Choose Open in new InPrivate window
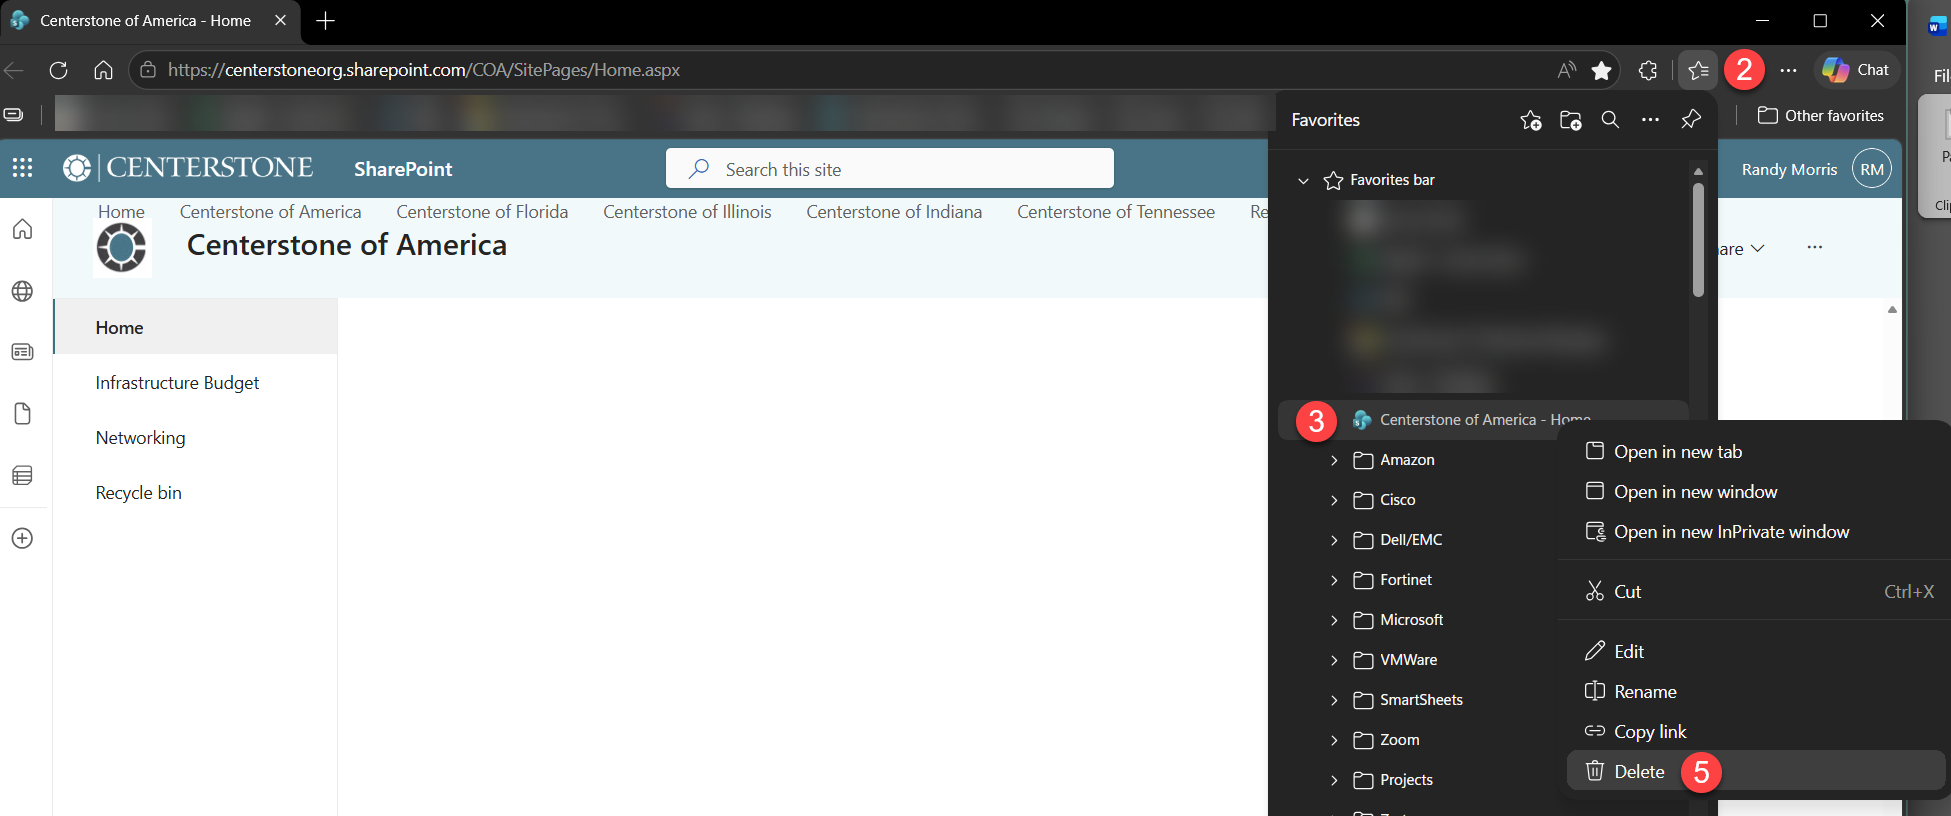Viewport: 1951px width, 816px height. pyautogui.click(x=1756, y=532)
